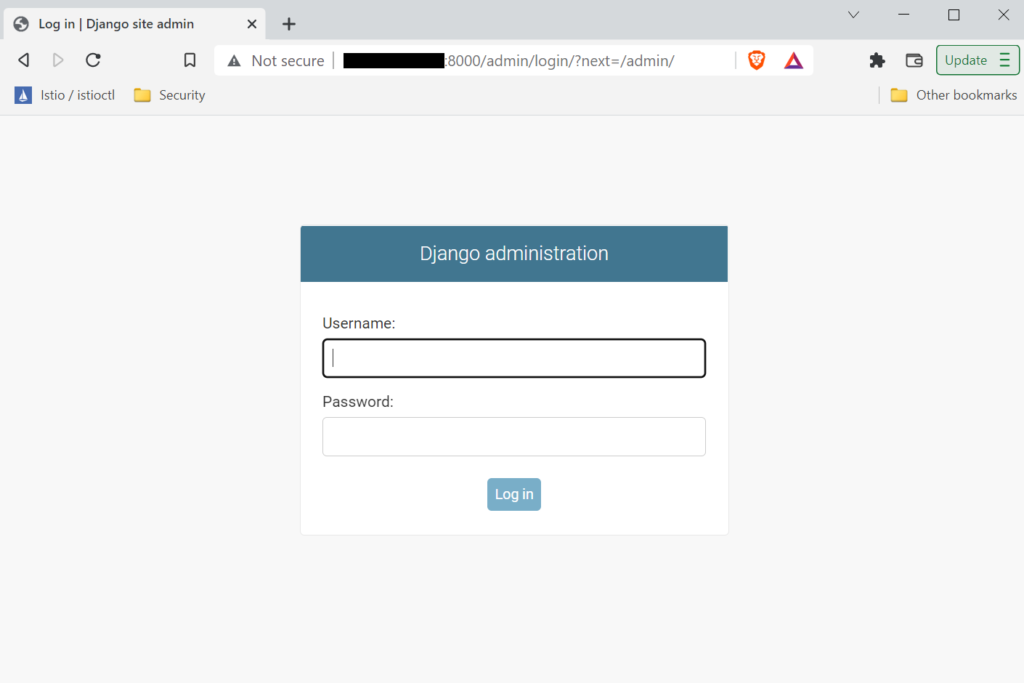1024x683 pixels.
Task: Click the Log in button
Action: (x=513, y=494)
